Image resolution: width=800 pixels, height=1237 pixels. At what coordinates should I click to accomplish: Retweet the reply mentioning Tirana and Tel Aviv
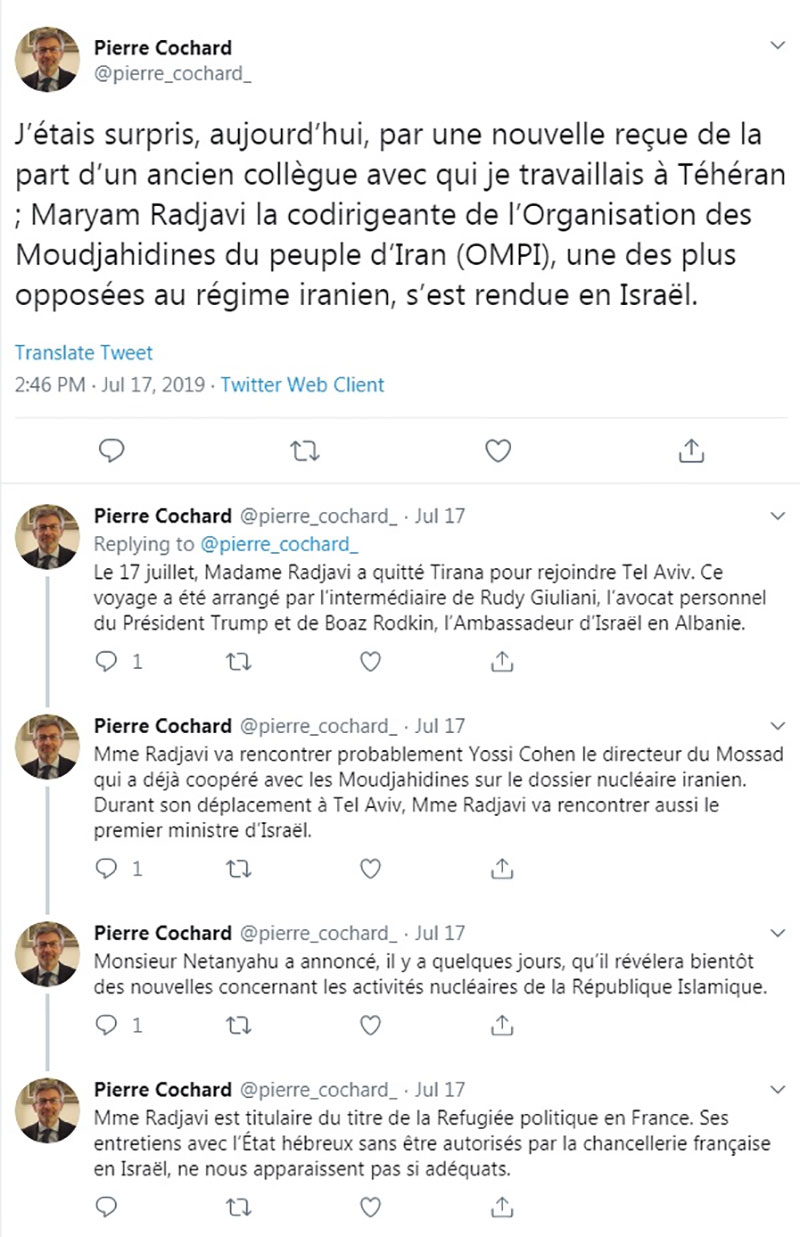click(239, 661)
